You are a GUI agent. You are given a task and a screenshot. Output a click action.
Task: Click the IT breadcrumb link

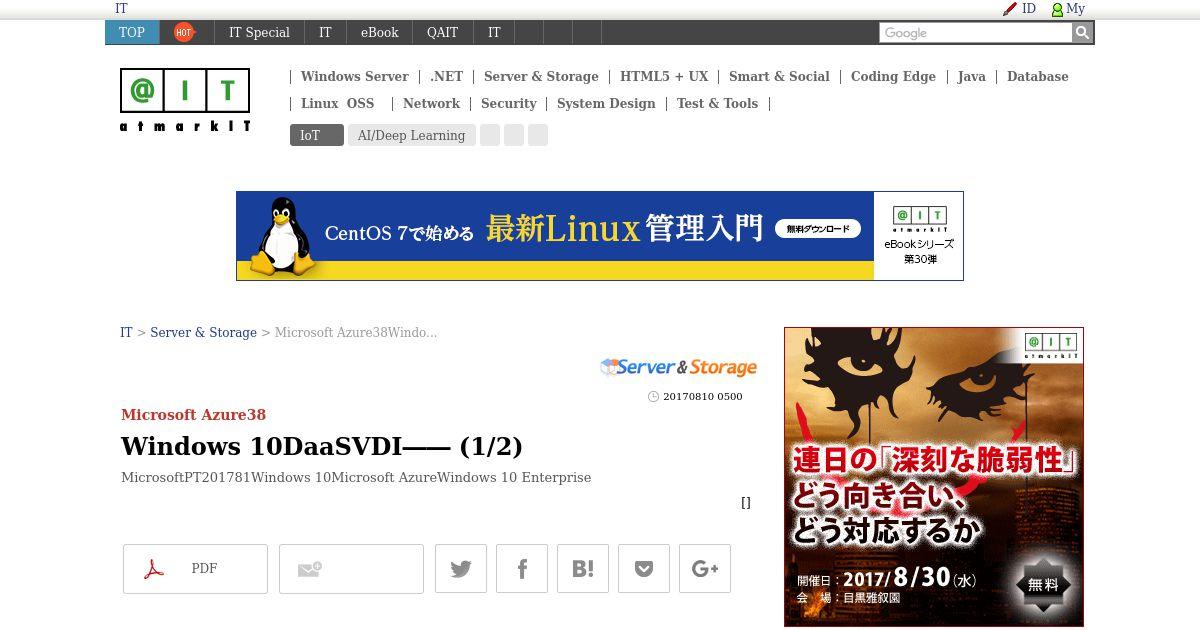(x=126, y=332)
